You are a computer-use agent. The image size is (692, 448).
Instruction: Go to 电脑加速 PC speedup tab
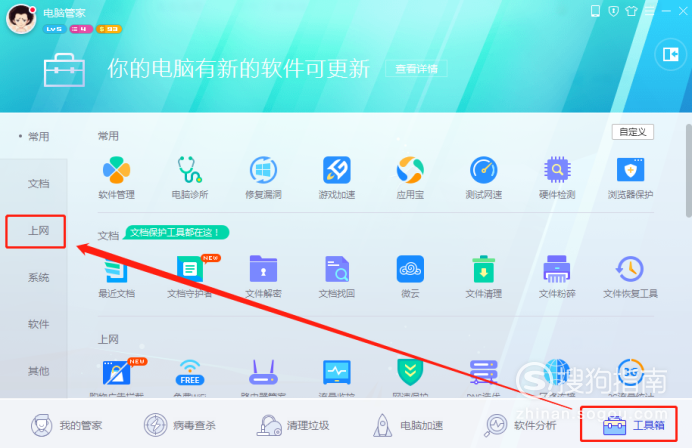pyautogui.click(x=407, y=425)
